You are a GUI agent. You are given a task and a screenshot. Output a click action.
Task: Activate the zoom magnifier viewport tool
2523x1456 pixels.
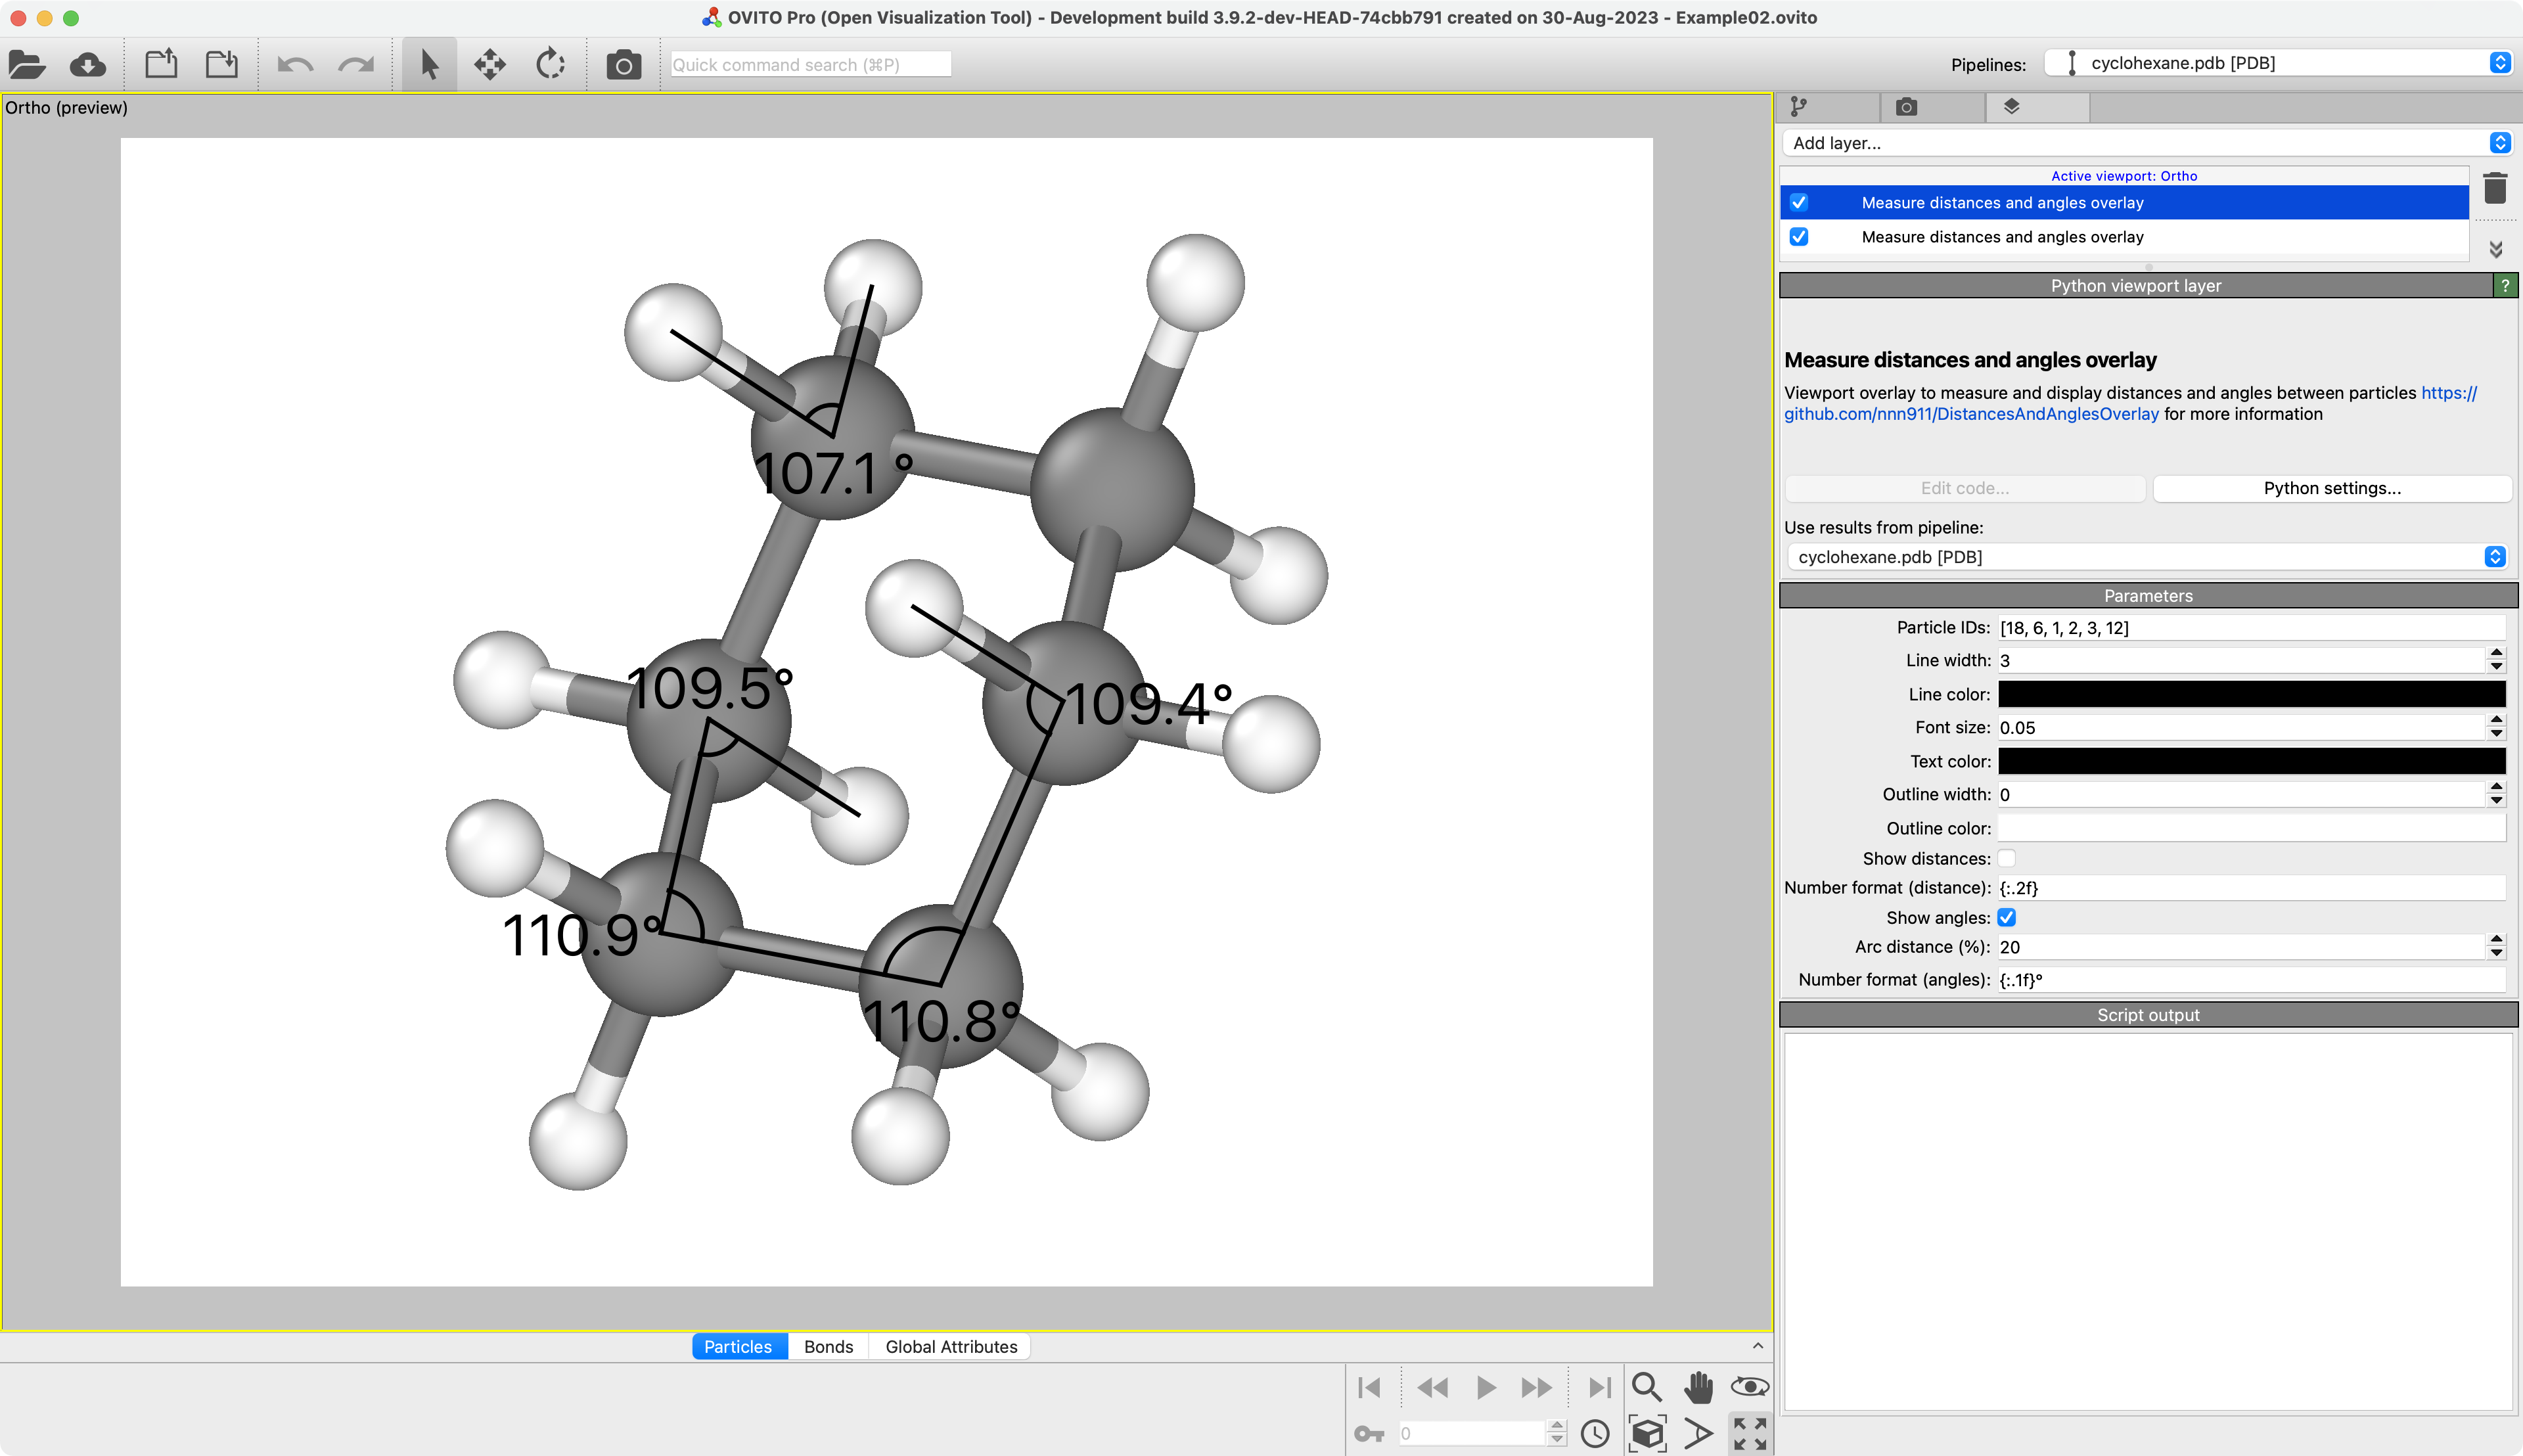coord(1646,1387)
